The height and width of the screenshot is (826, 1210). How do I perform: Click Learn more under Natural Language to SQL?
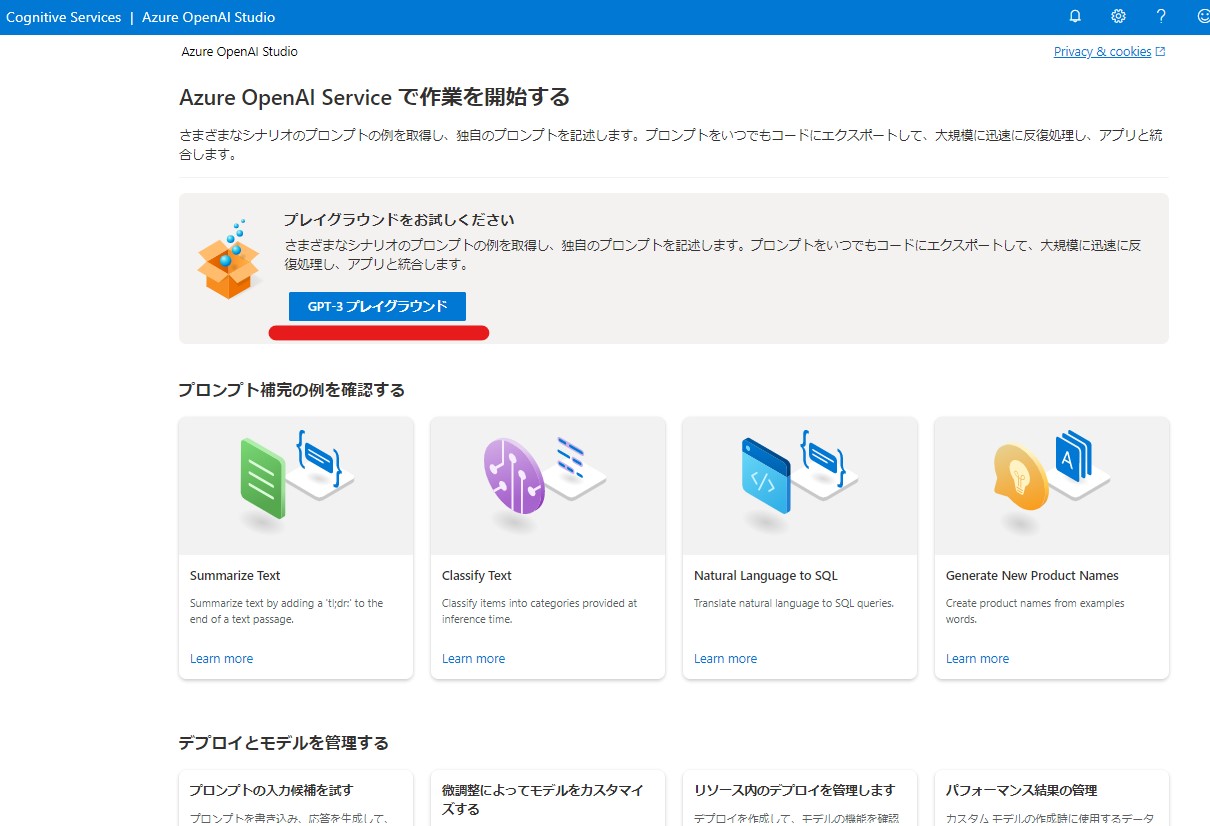point(725,659)
